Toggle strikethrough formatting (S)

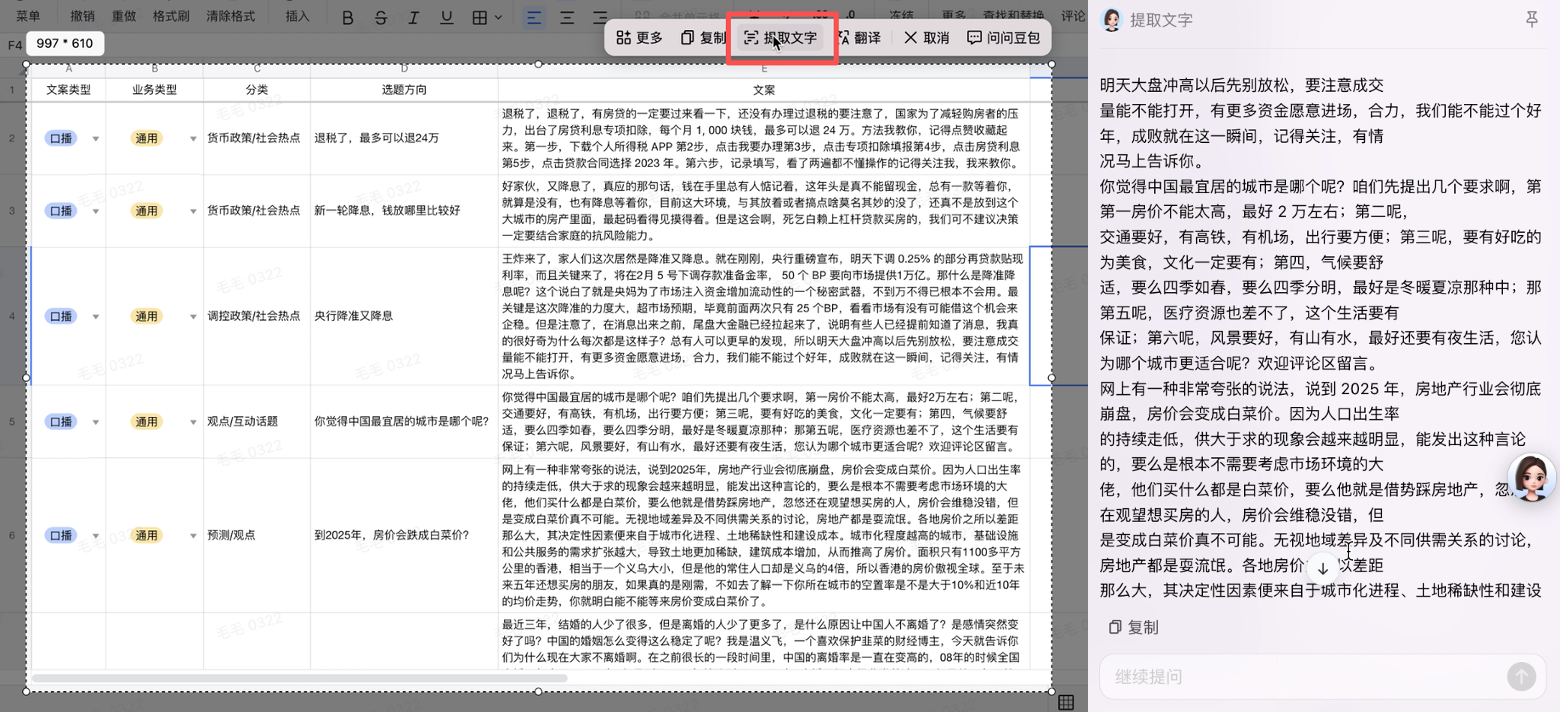pos(381,17)
